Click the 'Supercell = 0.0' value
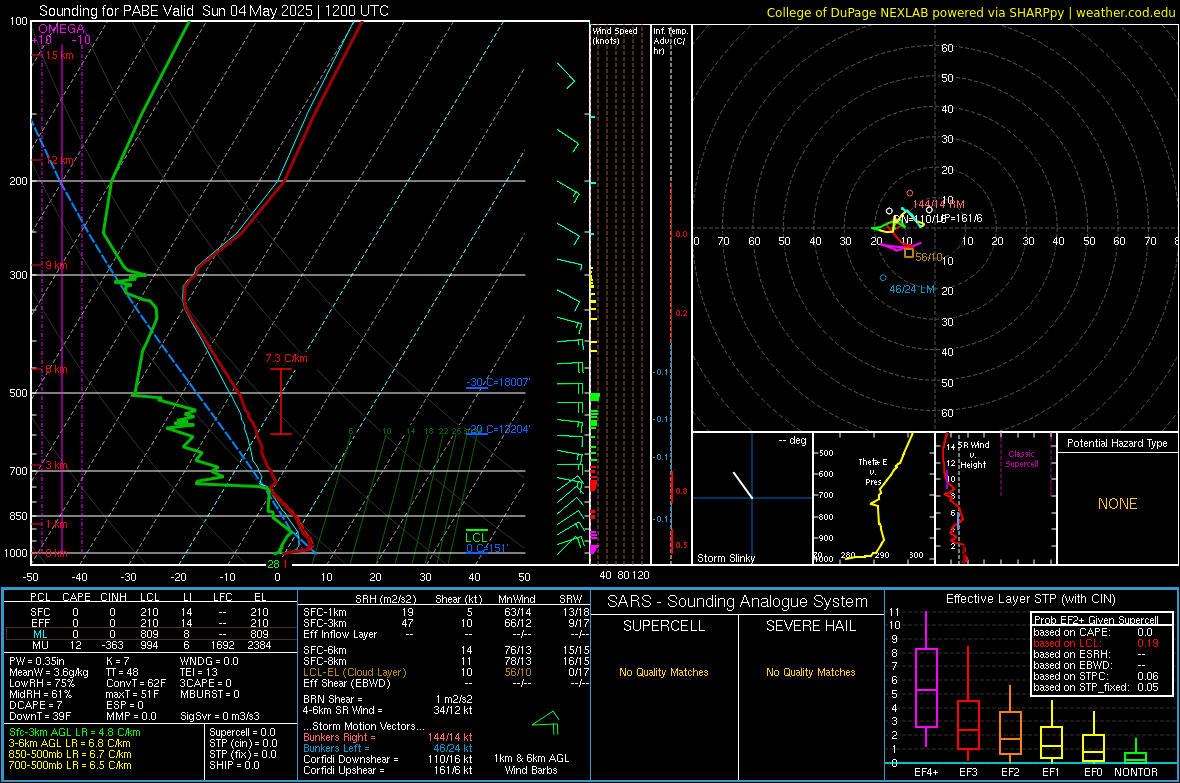Screen dimensions: 1180x783 click(x=242, y=732)
